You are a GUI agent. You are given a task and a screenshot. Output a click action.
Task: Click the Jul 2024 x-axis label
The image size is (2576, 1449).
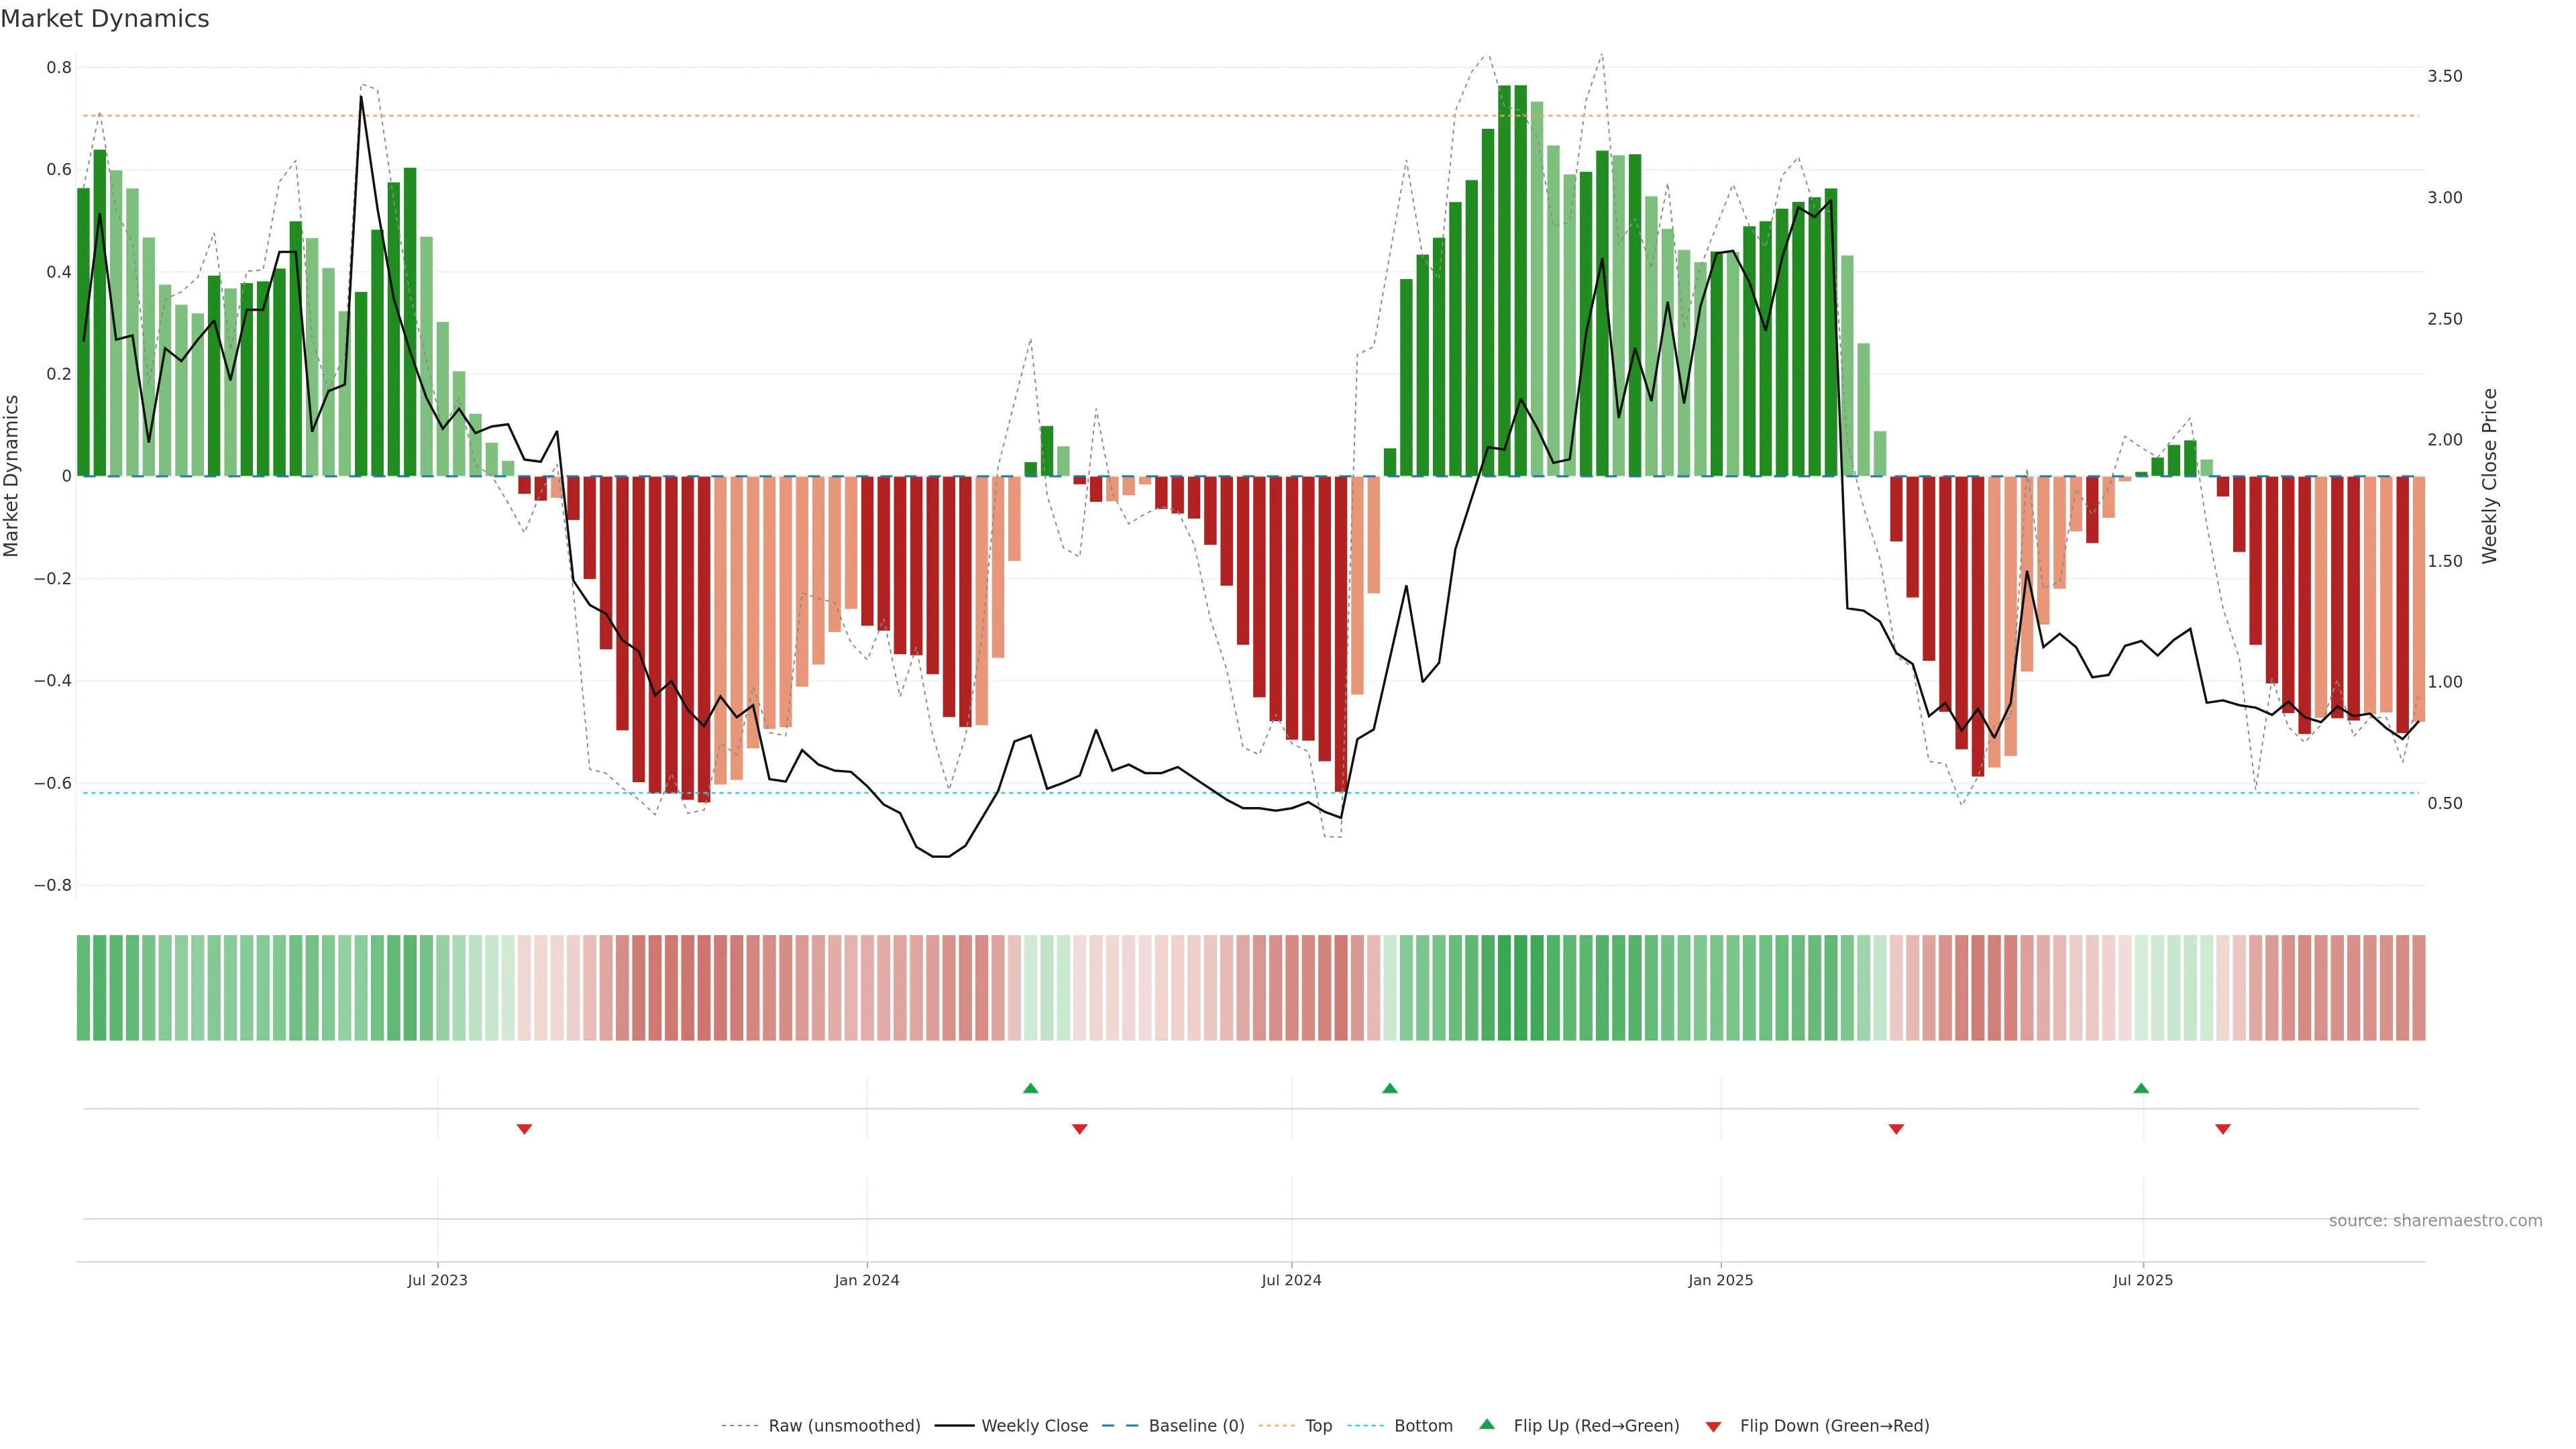click(1291, 1280)
